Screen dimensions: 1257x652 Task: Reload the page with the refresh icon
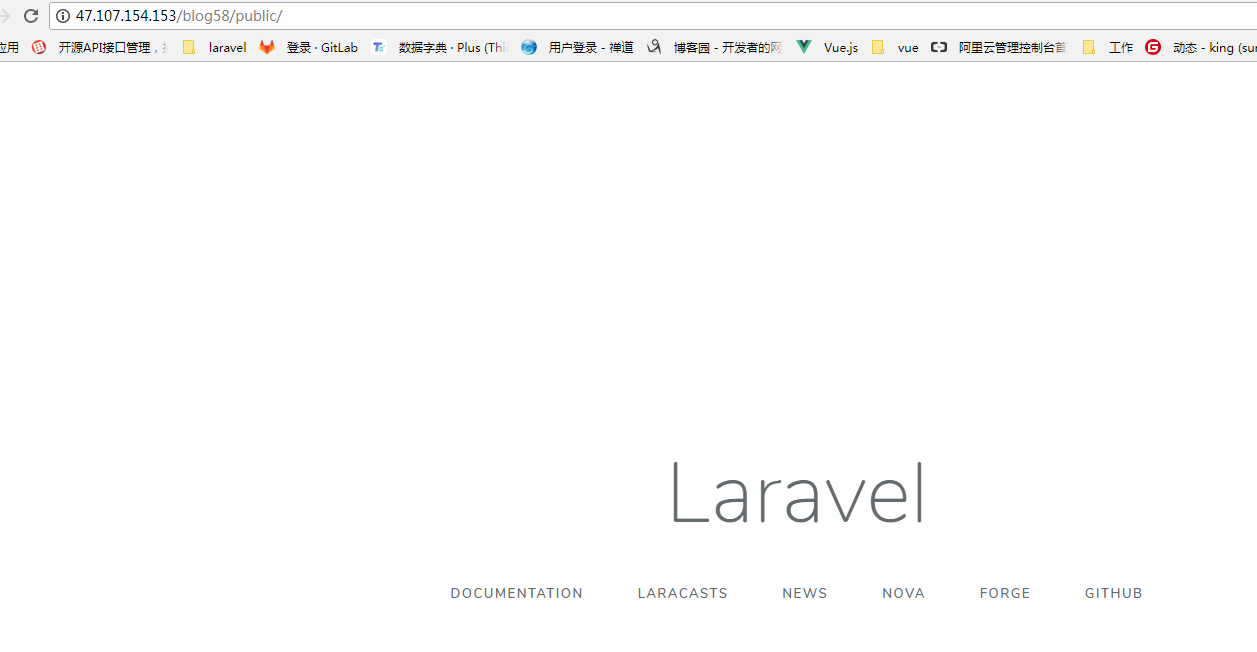click(x=31, y=16)
